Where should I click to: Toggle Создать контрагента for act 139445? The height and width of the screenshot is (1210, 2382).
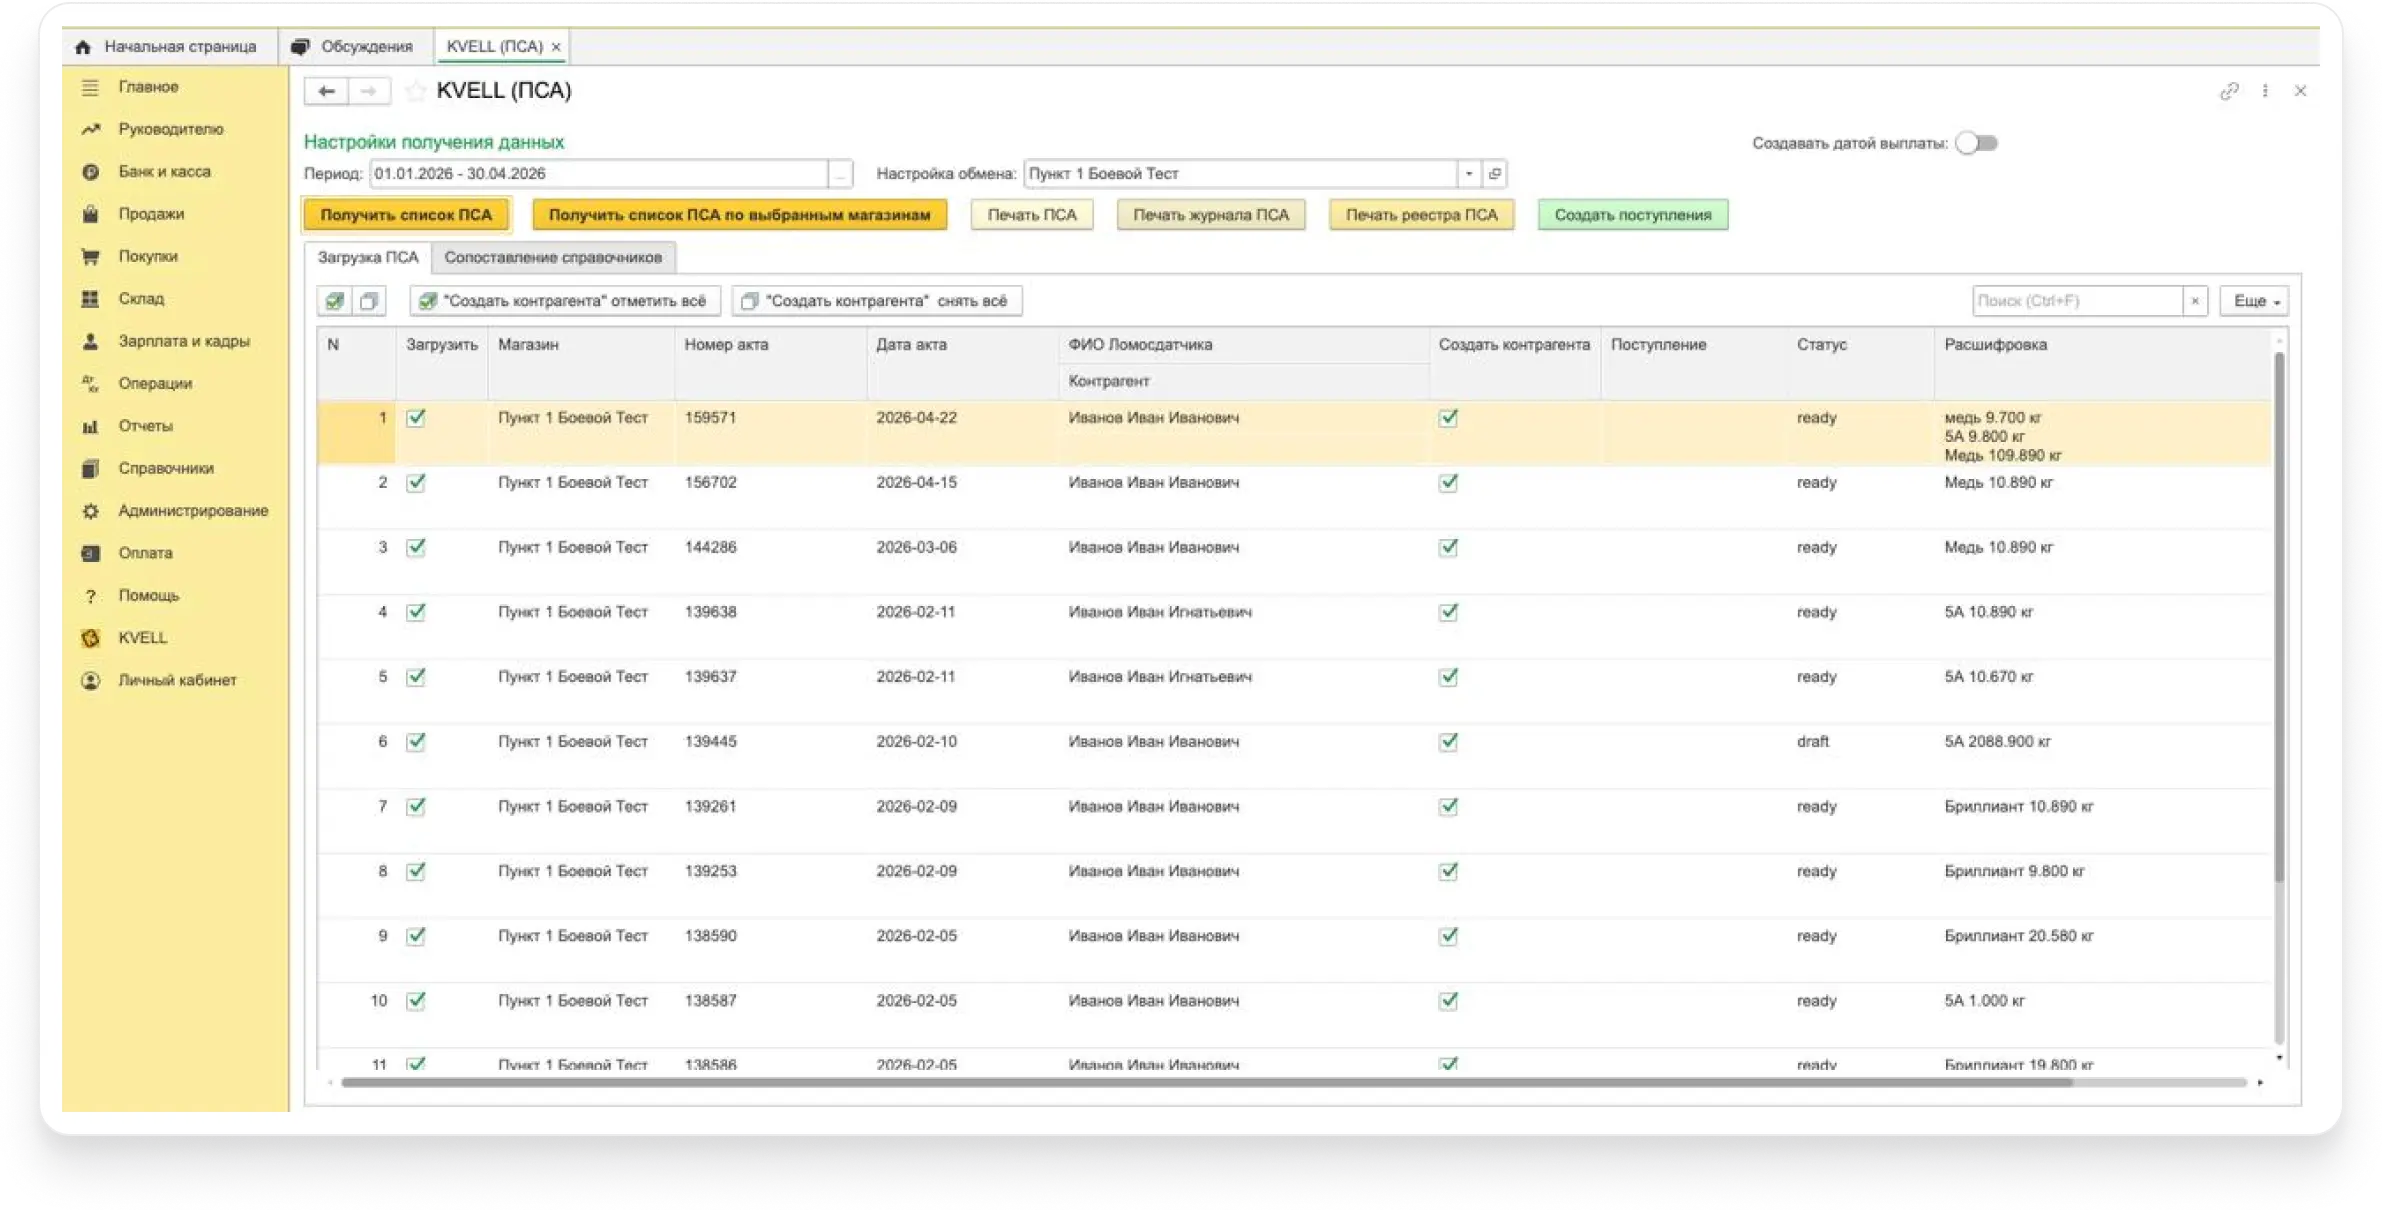coord(1448,742)
